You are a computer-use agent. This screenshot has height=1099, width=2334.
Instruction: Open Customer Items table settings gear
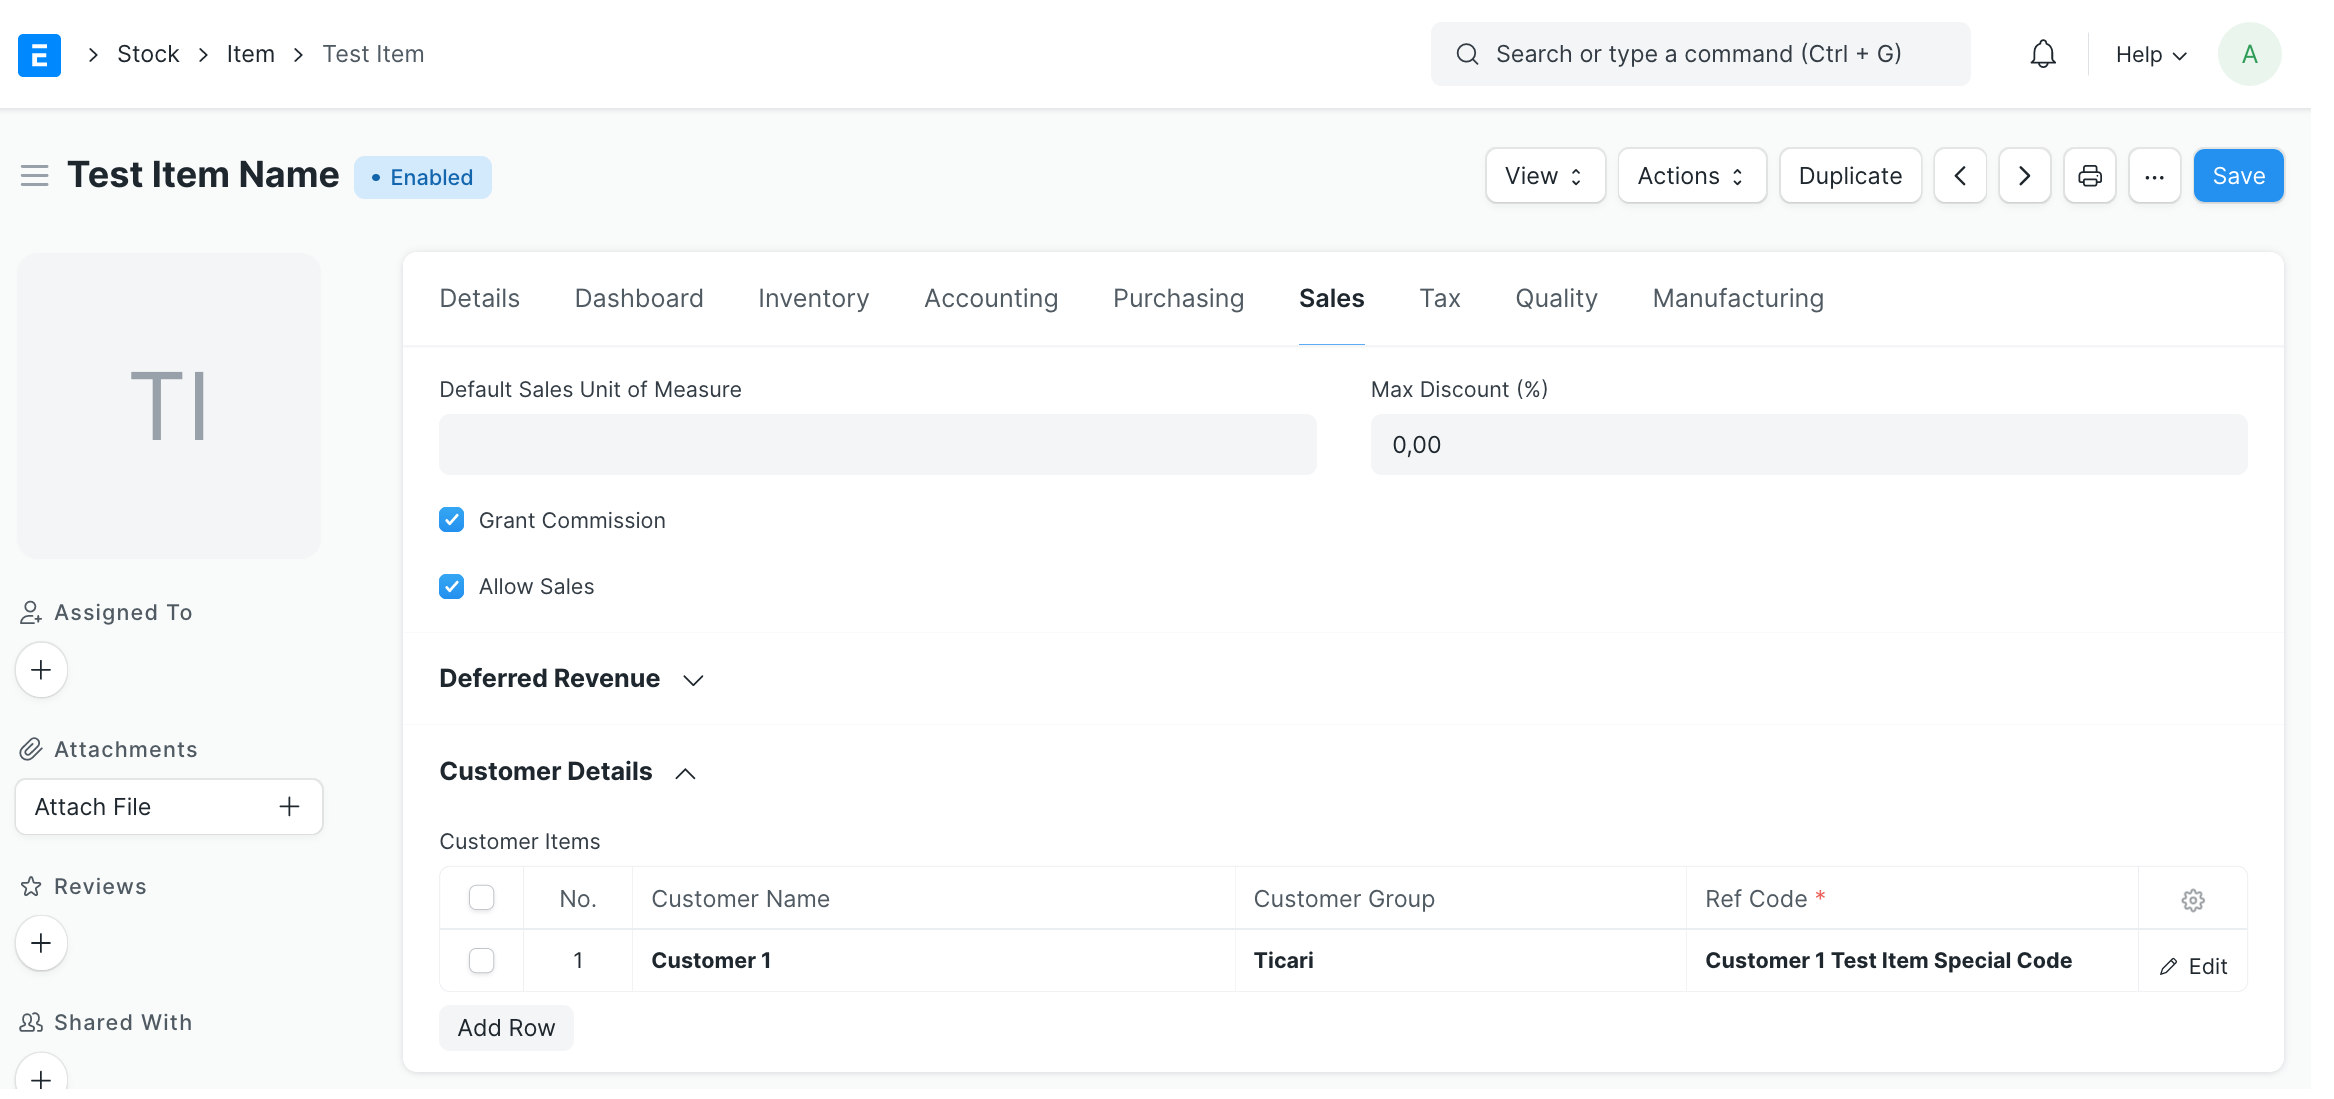coord(2192,900)
